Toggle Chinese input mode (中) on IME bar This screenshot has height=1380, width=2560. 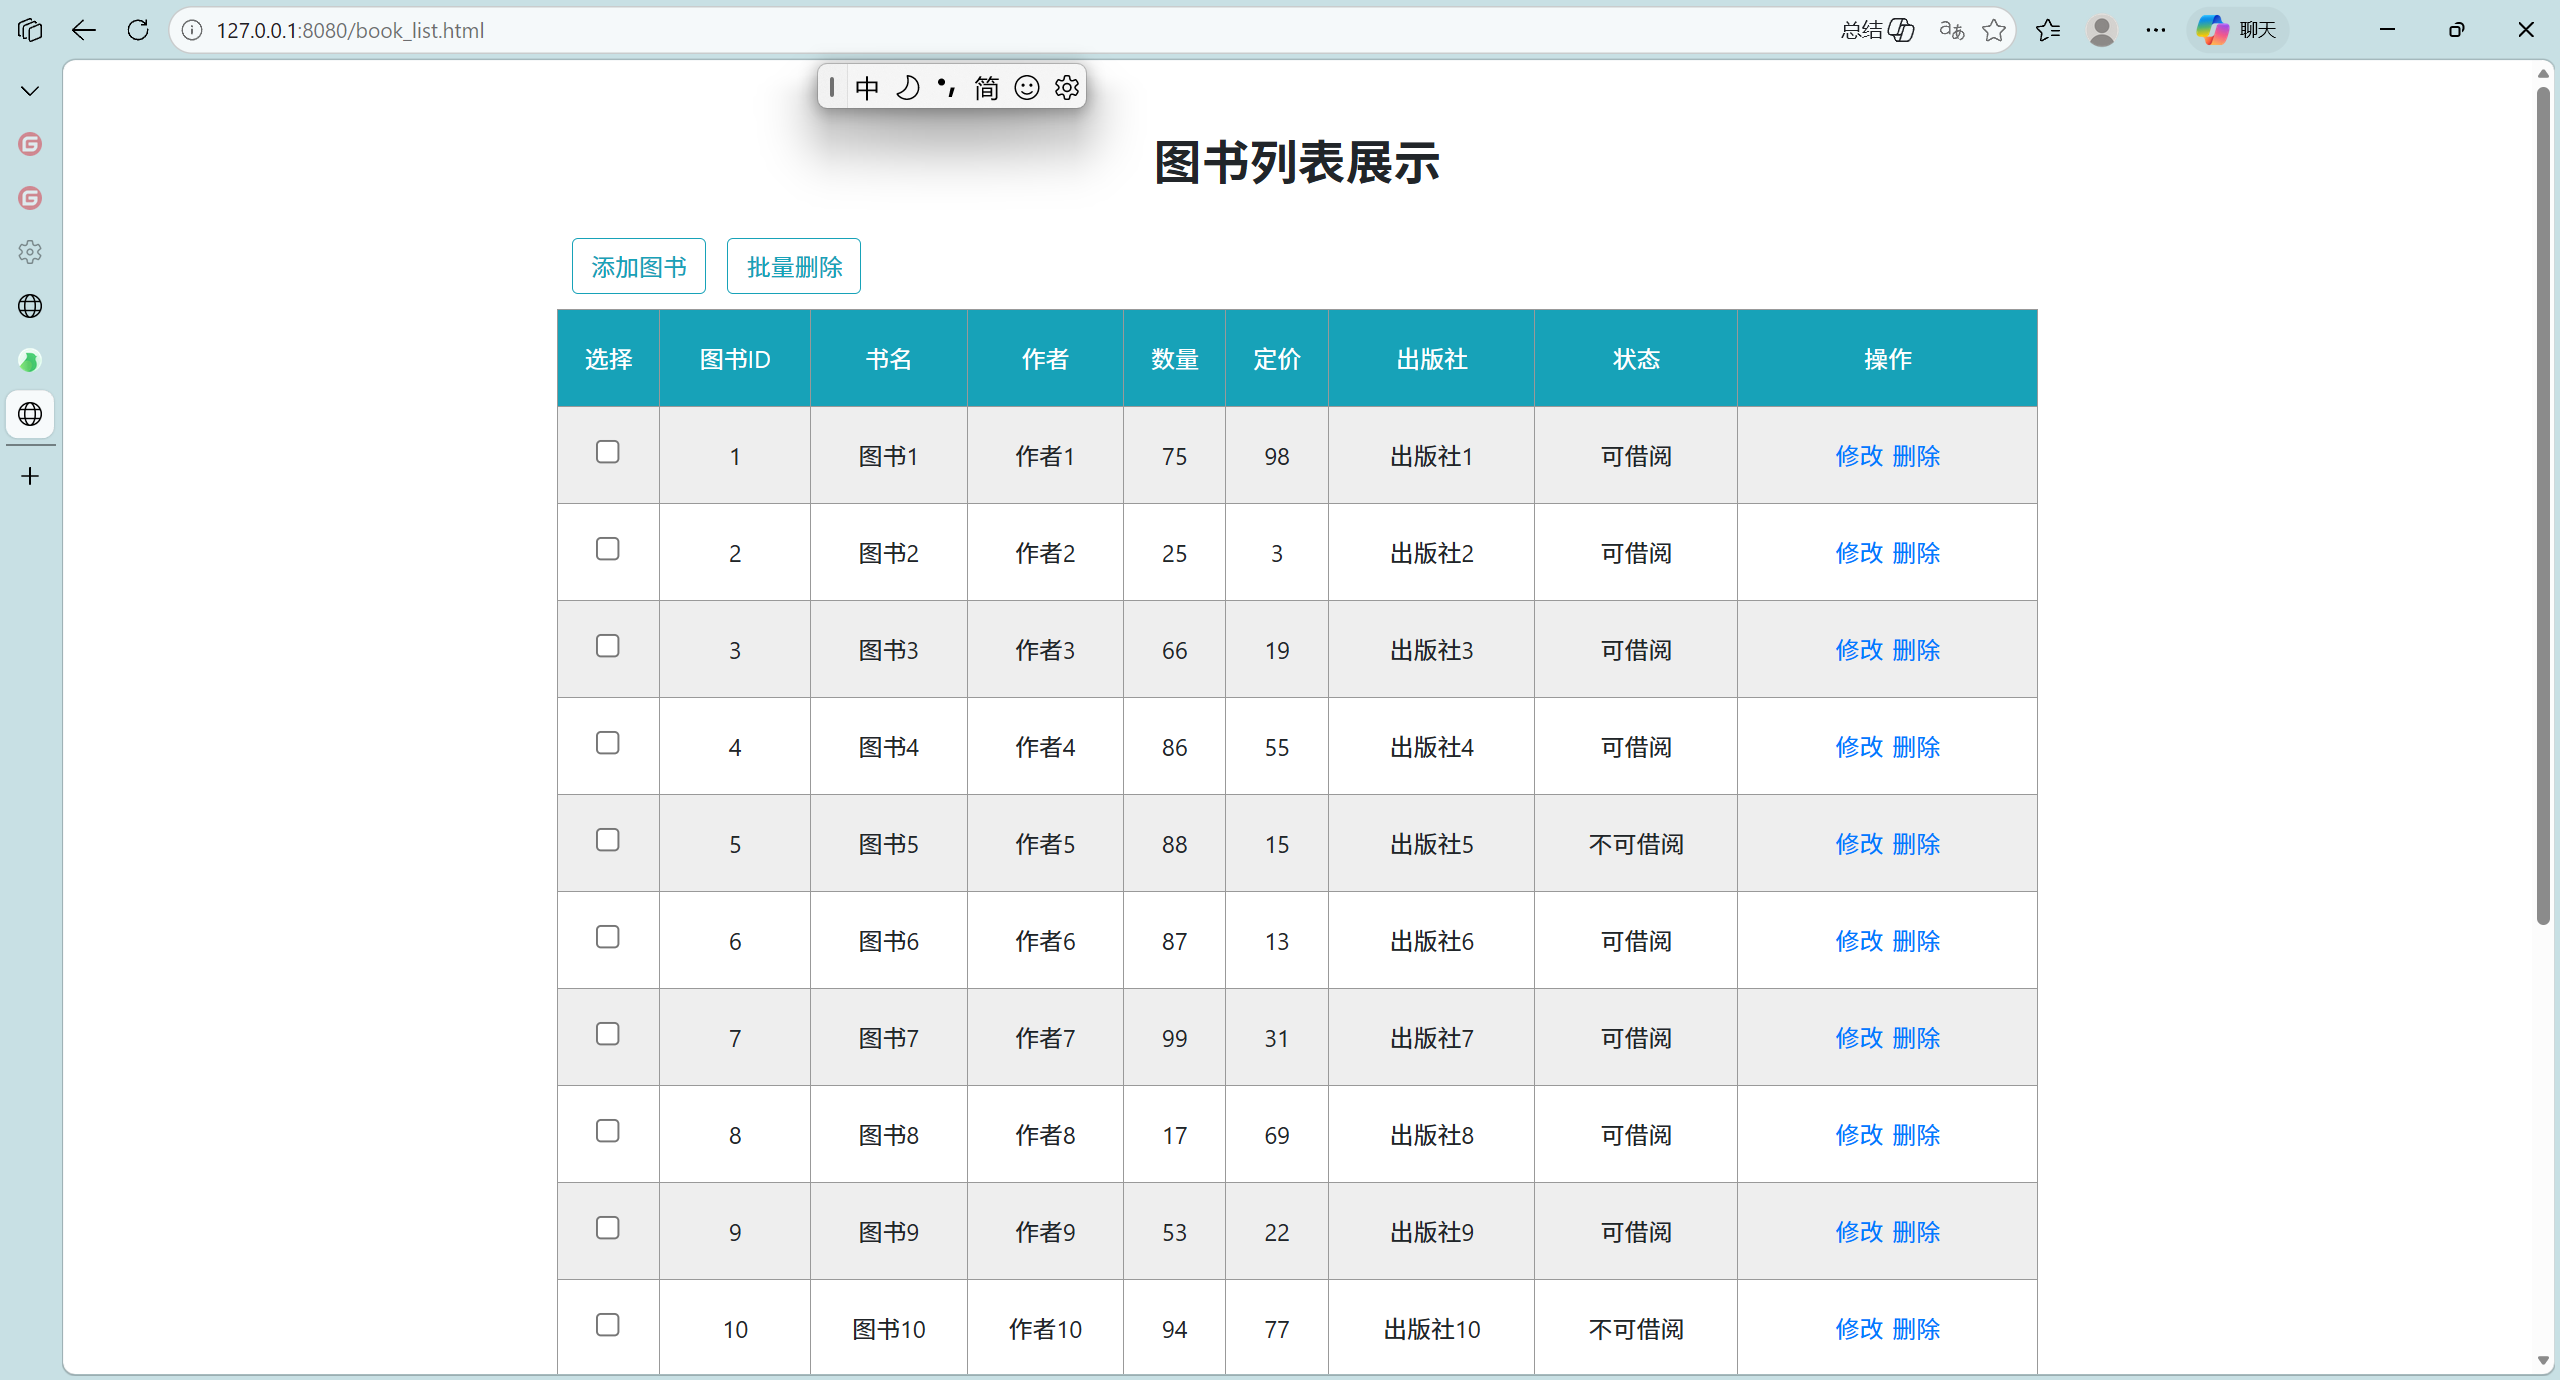tap(867, 88)
